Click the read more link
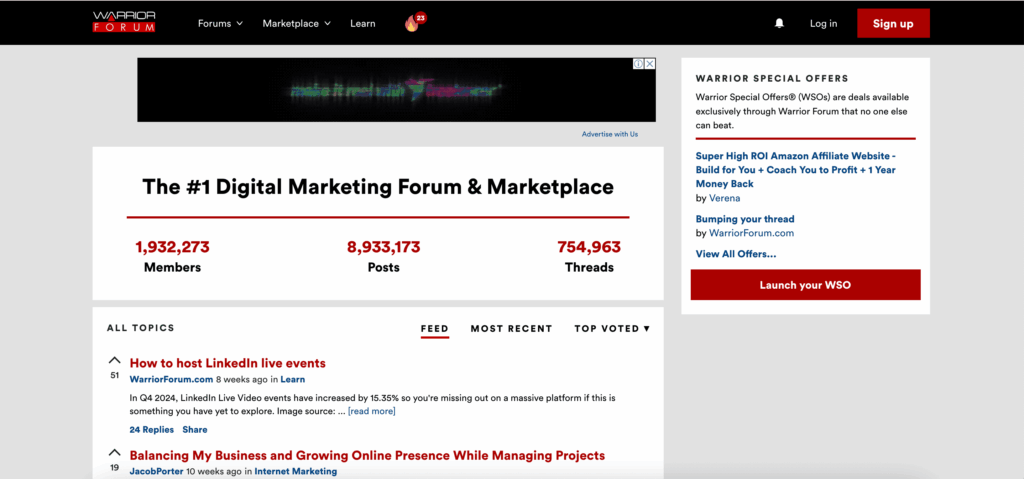Viewport: 1024px width, 479px height. 372,411
